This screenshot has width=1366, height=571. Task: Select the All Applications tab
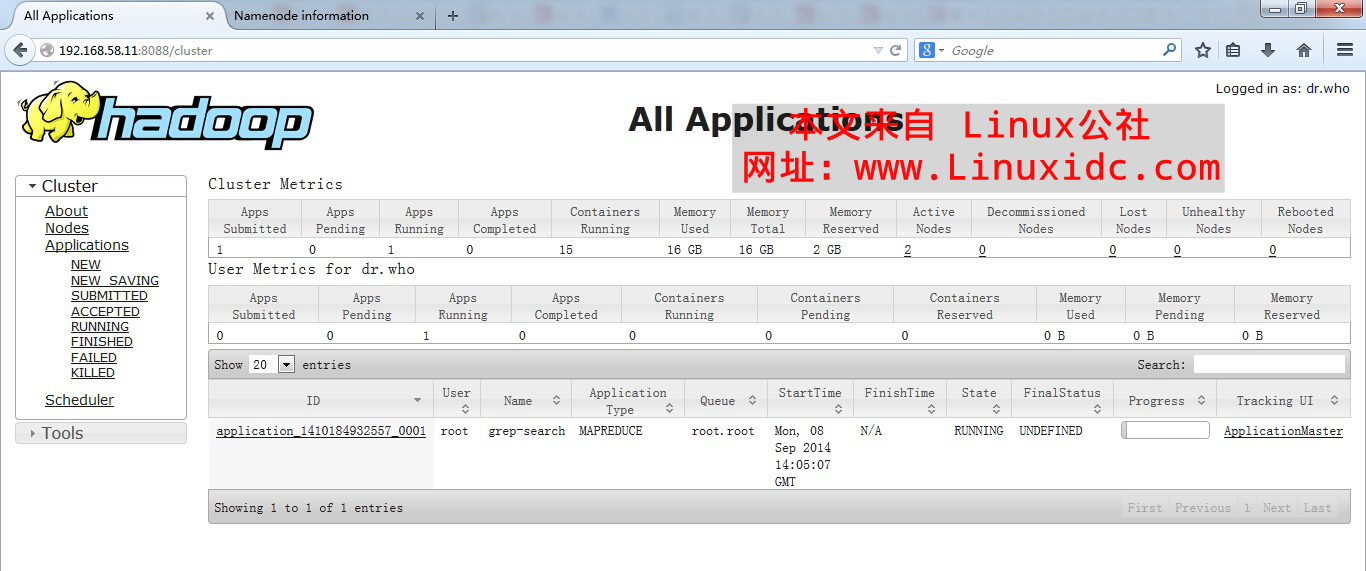pyautogui.click(x=69, y=16)
